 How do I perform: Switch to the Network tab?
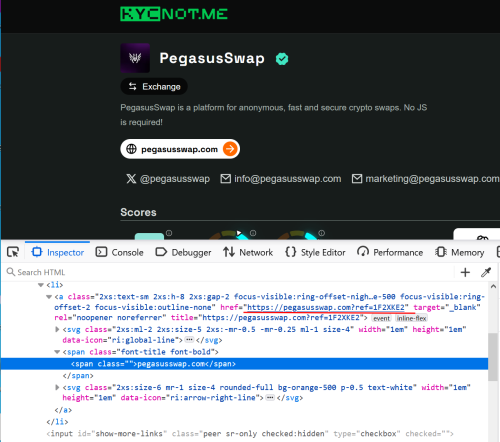click(x=248, y=252)
